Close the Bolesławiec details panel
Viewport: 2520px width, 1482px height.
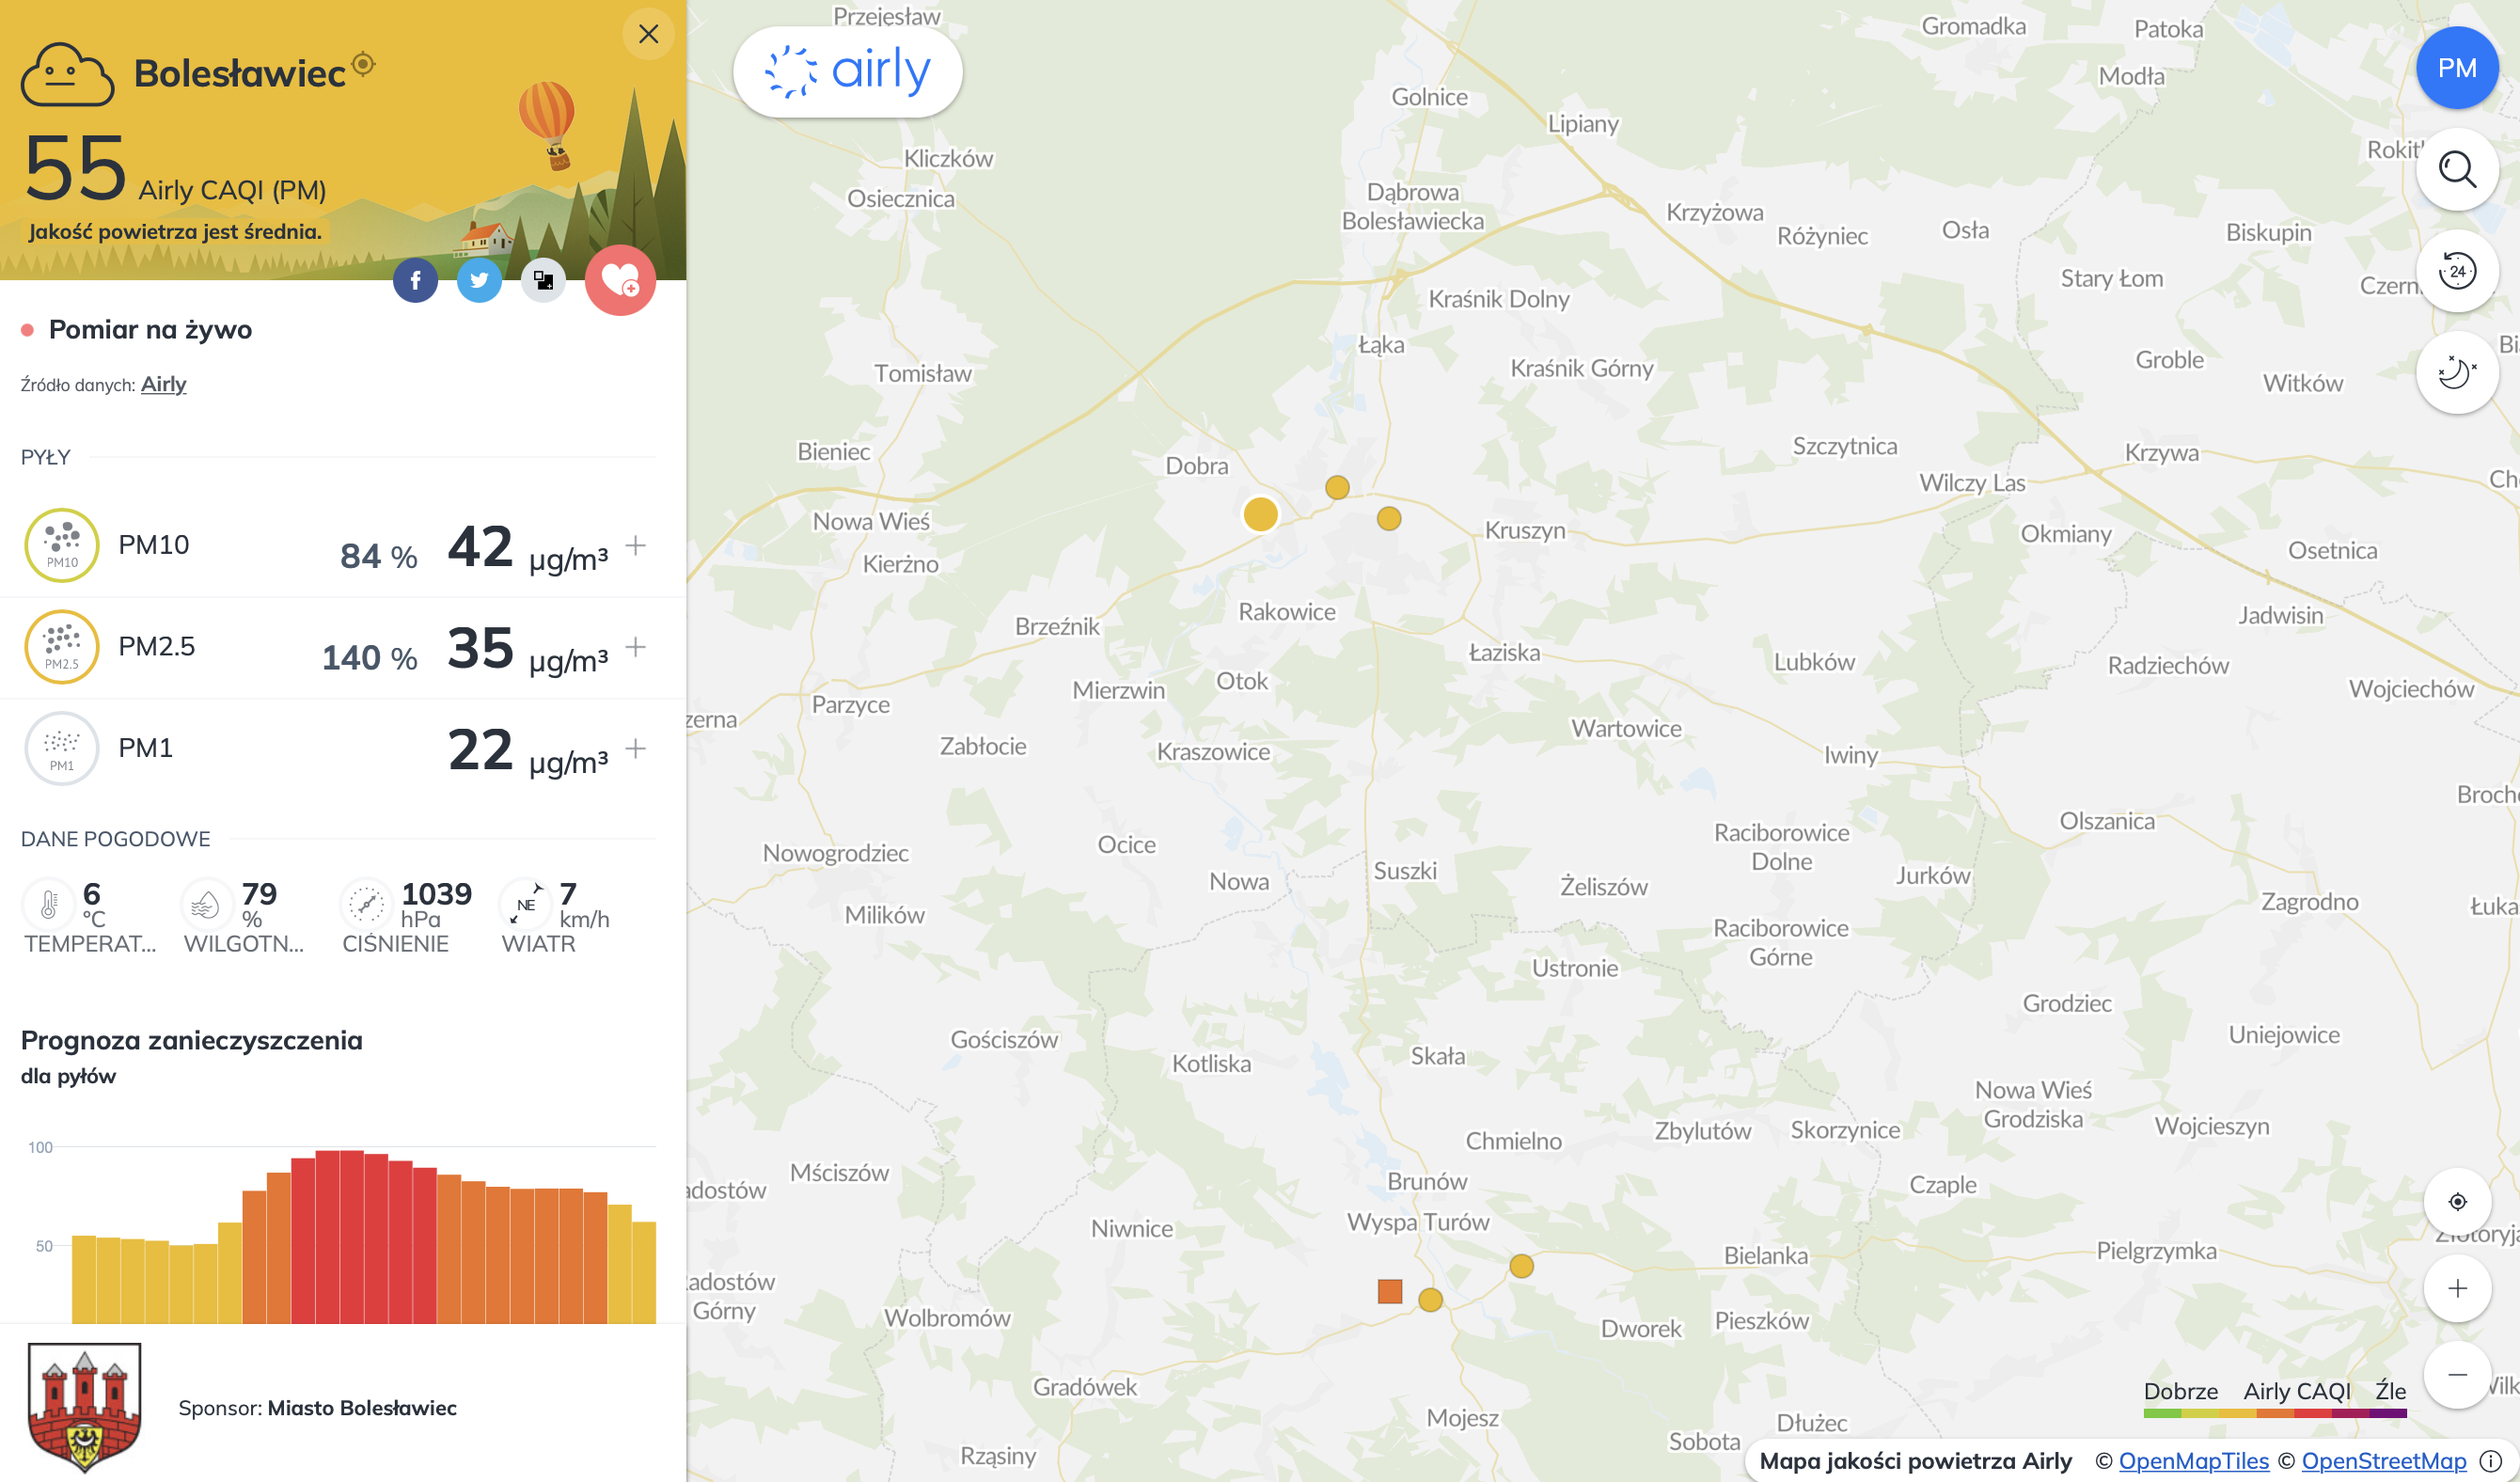(x=648, y=34)
